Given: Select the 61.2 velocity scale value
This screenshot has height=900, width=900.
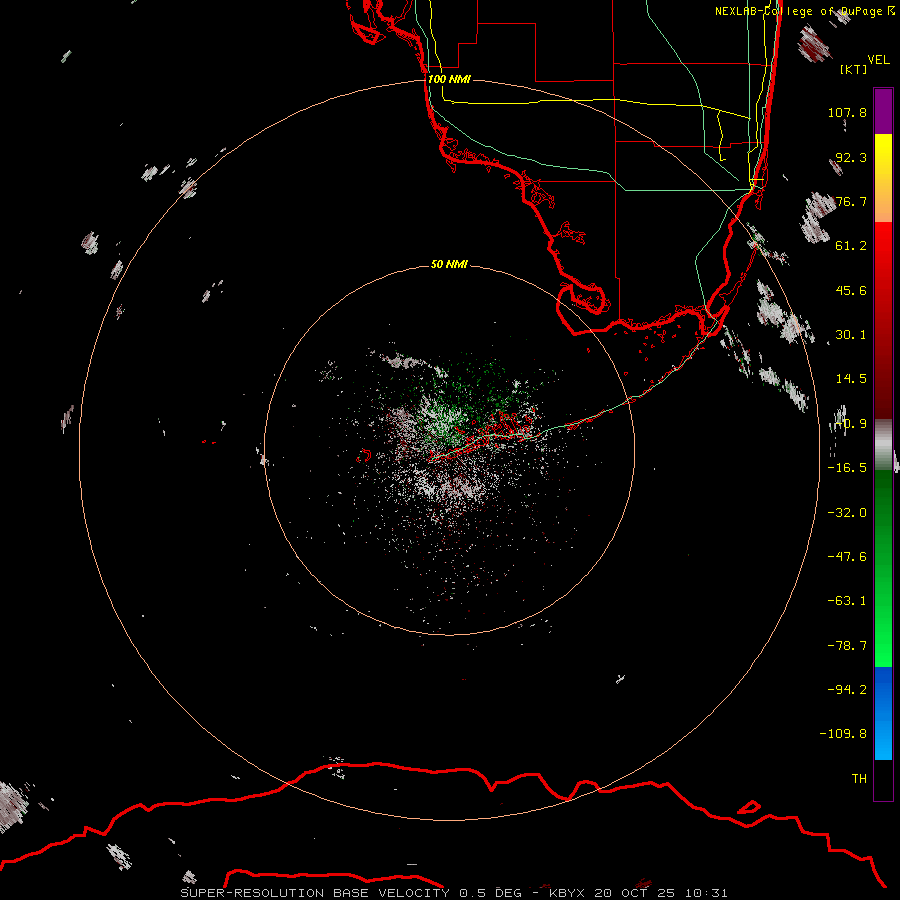Looking at the screenshot, I should point(851,246).
